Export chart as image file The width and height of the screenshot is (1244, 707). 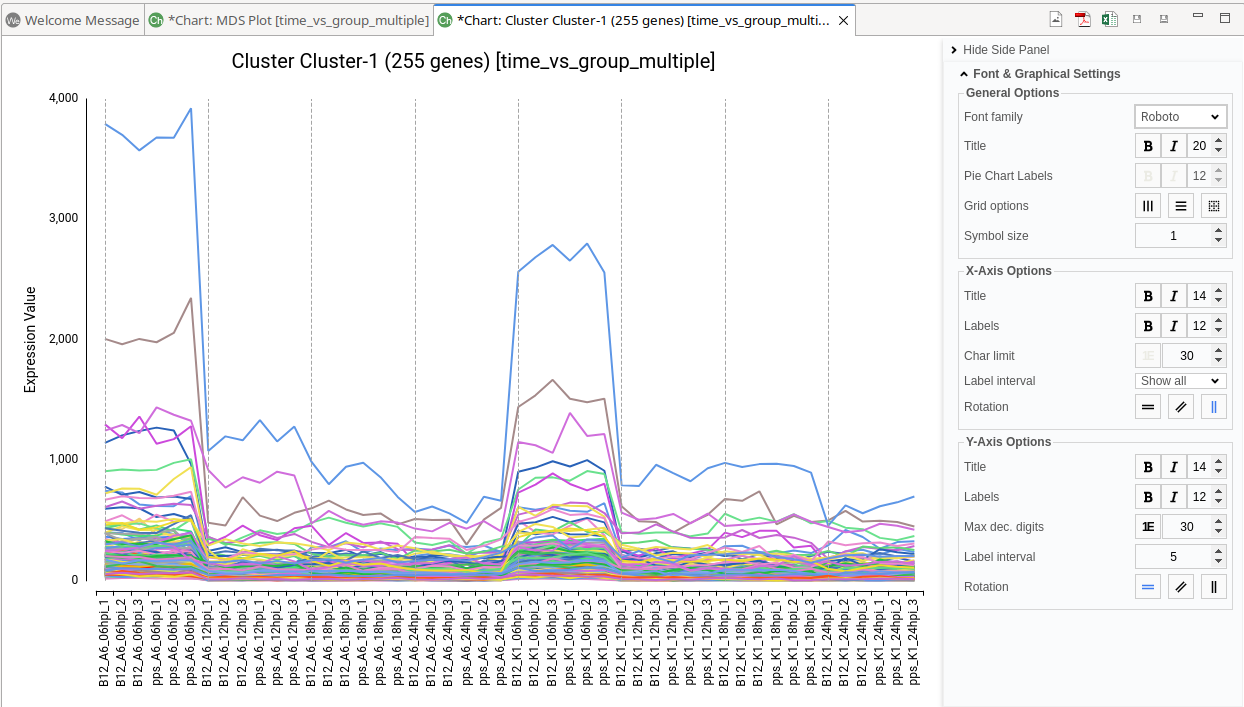1056,19
